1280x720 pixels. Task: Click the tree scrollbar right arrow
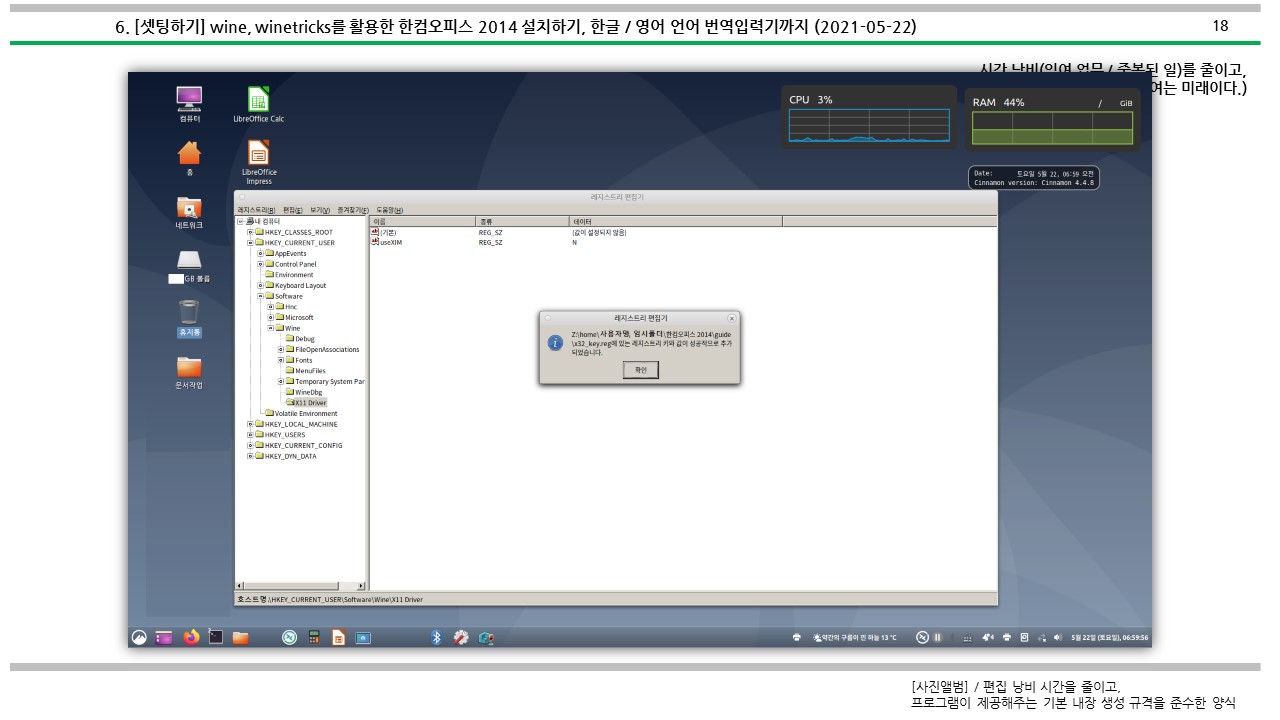pos(362,586)
